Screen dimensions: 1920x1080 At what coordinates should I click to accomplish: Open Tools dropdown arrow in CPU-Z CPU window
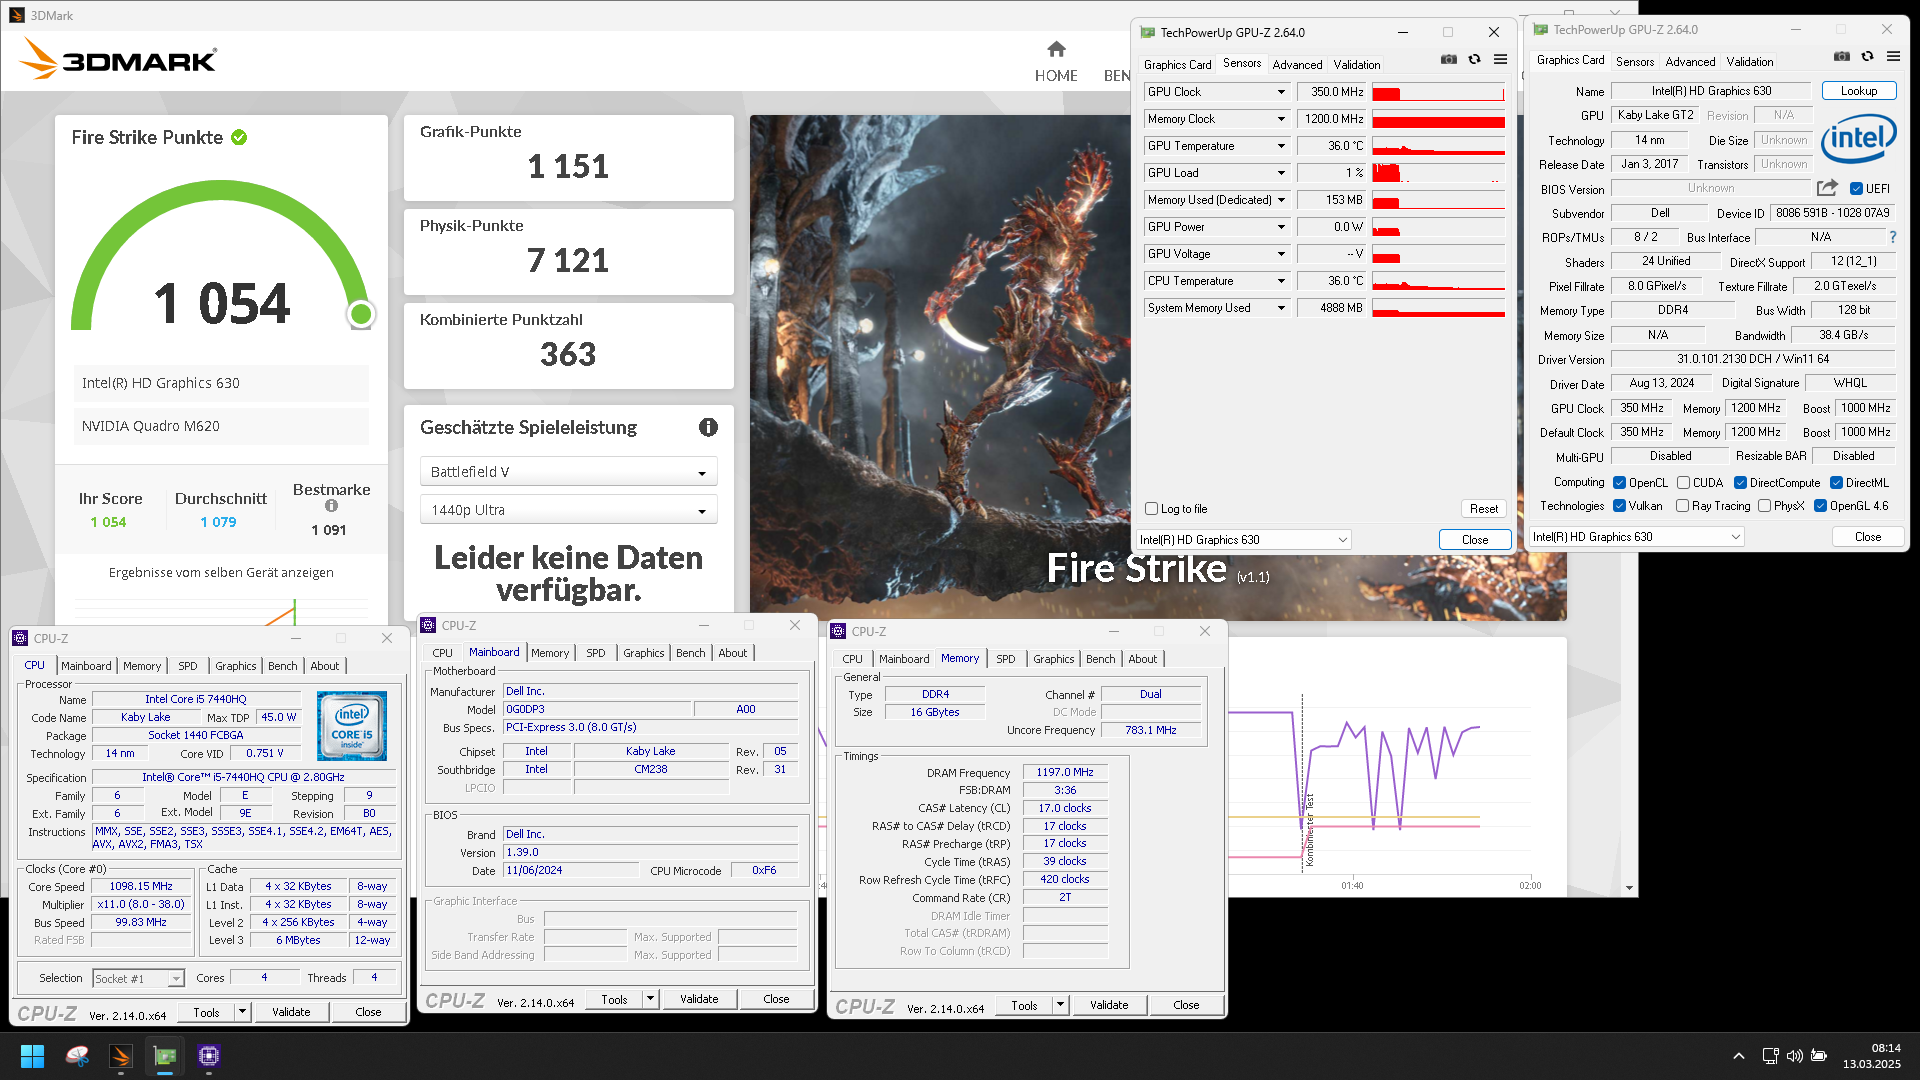click(242, 1012)
